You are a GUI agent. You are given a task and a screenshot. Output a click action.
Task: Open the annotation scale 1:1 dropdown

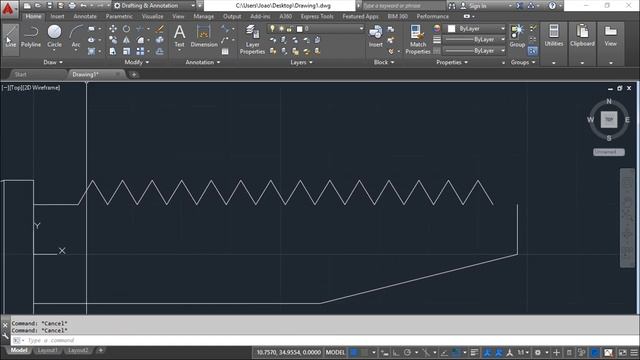coord(523,352)
